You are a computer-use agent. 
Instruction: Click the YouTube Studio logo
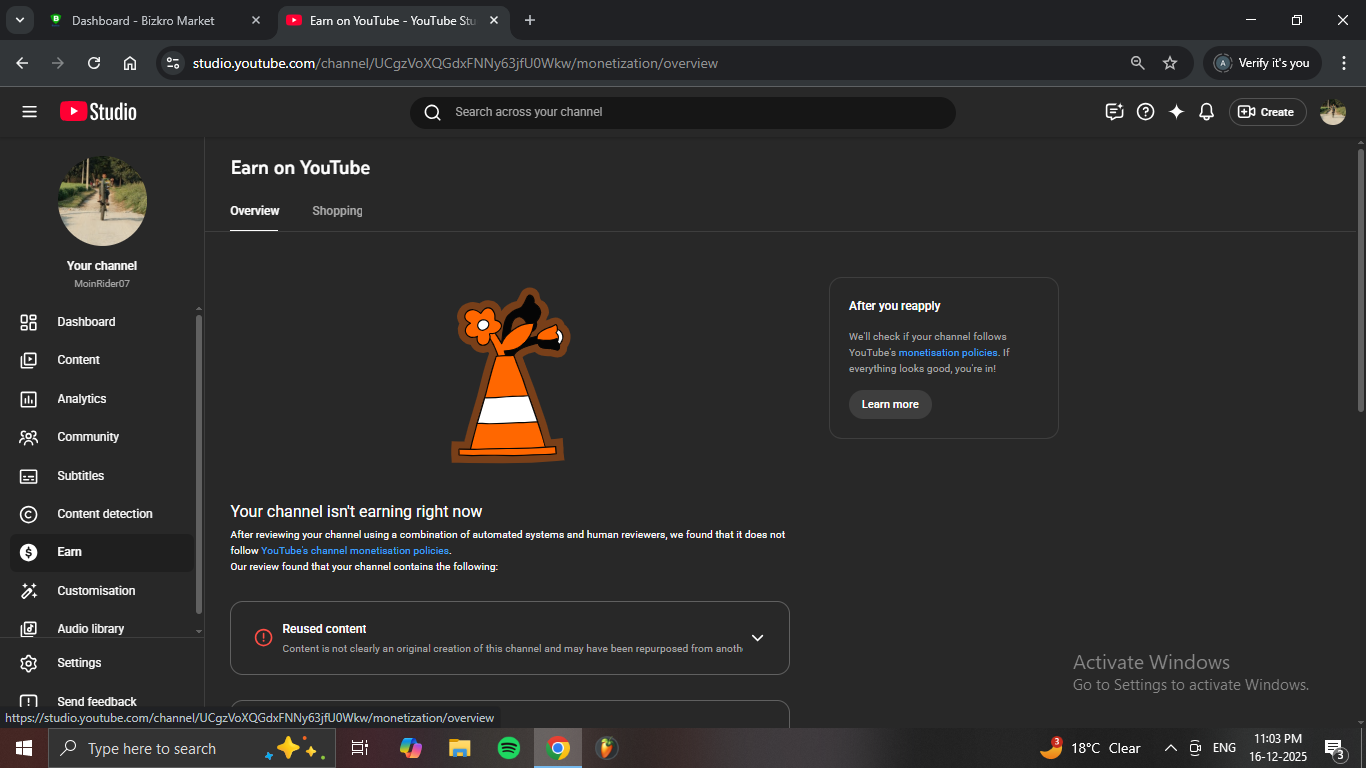click(98, 112)
